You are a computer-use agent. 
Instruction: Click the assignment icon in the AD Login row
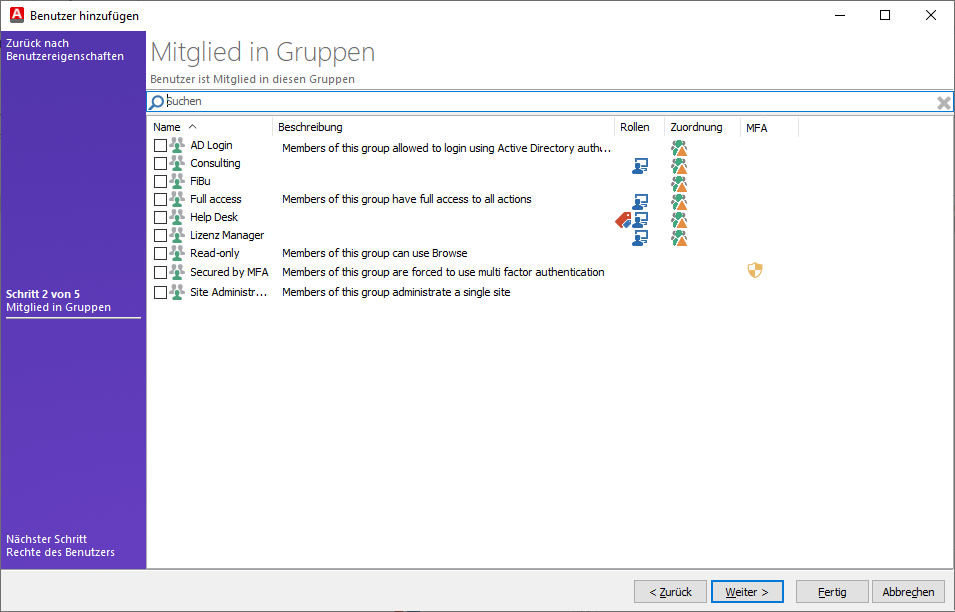click(x=679, y=148)
